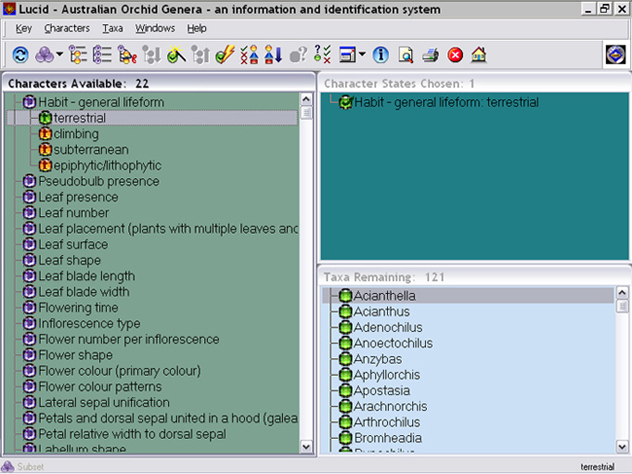Select Leaf blade width character
632x474 pixels.
(84, 292)
